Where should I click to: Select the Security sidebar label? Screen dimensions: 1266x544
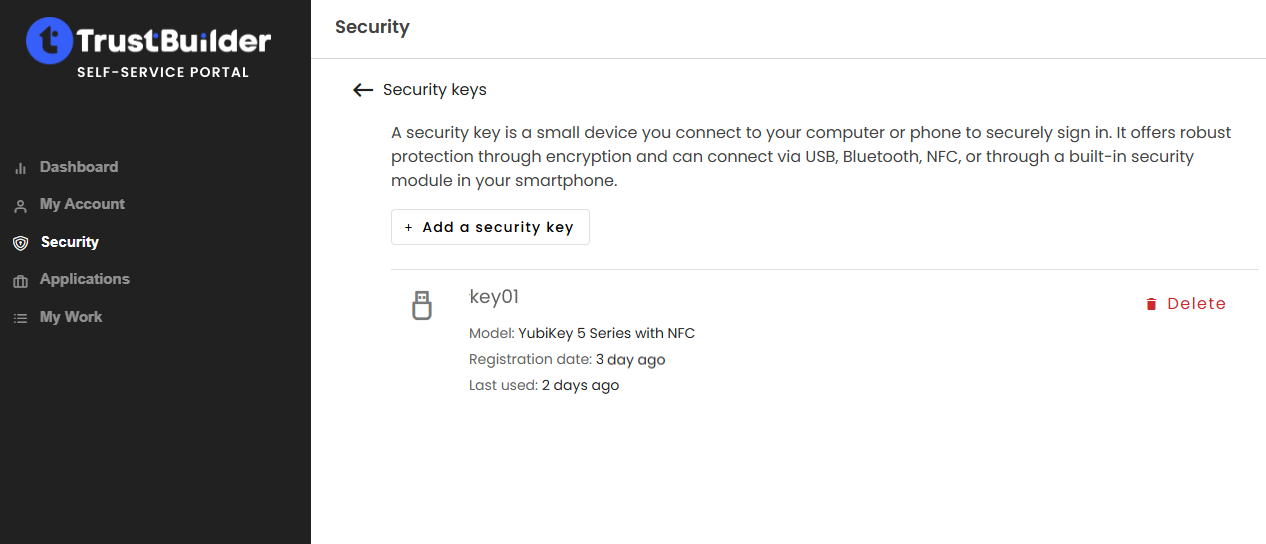click(x=70, y=242)
